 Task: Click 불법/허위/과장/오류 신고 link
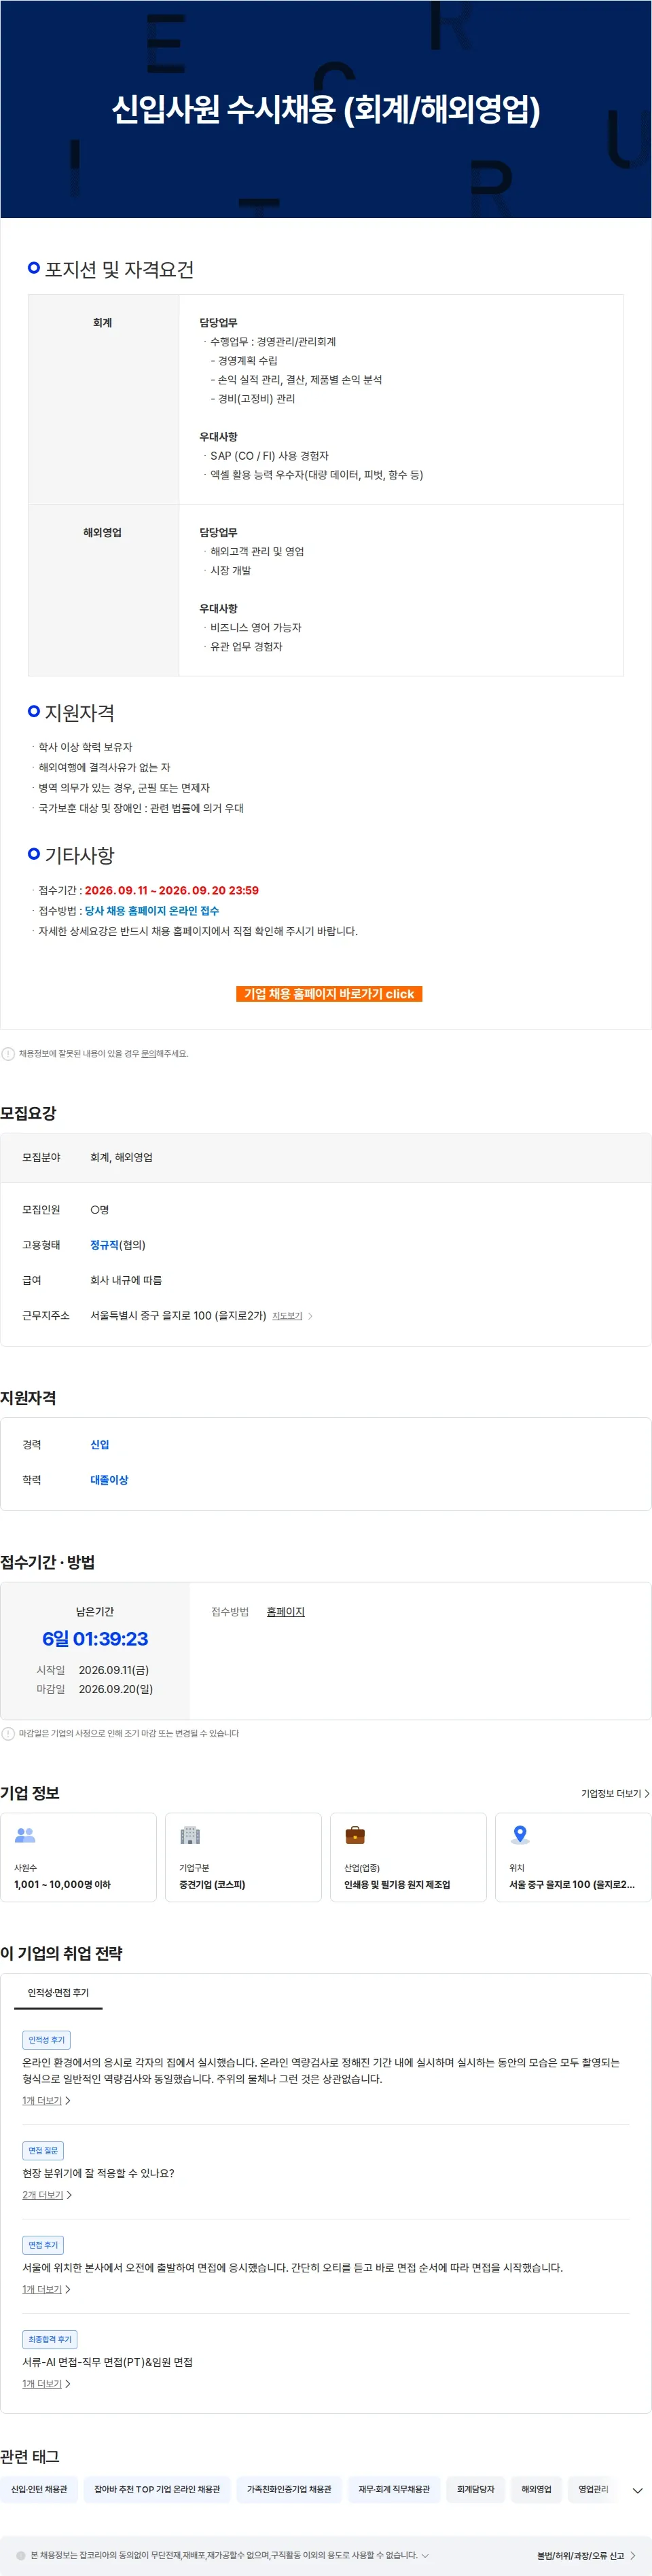pyautogui.click(x=580, y=2555)
